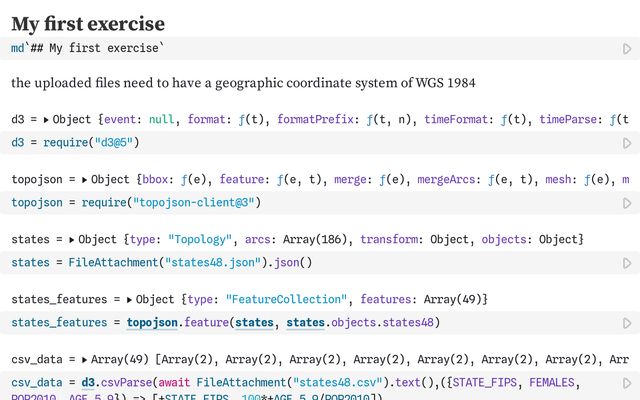This screenshot has width=640, height=400.
Task: Run the d3 require cell
Action: 627,143
